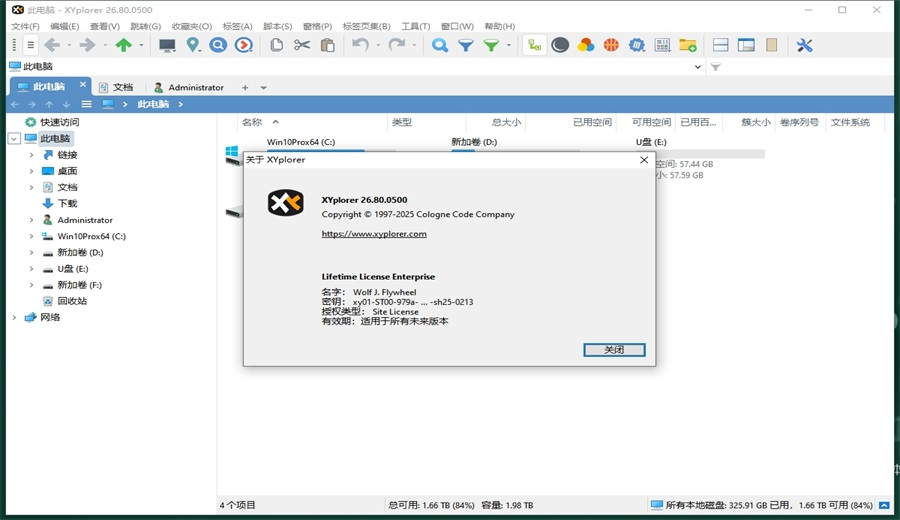Sort by the 名称 column header
The image size is (900, 520).
252,122
